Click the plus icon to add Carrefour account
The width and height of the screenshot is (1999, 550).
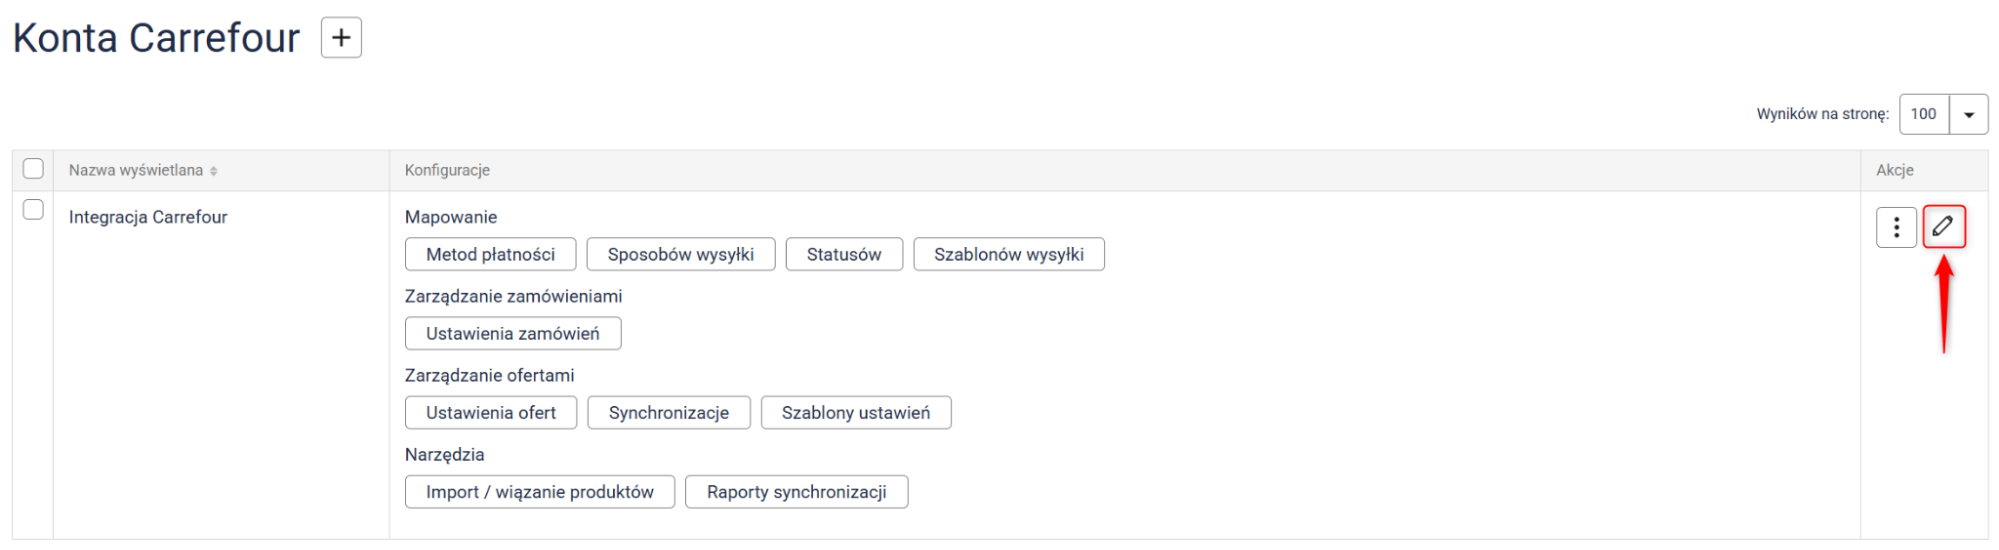(341, 38)
